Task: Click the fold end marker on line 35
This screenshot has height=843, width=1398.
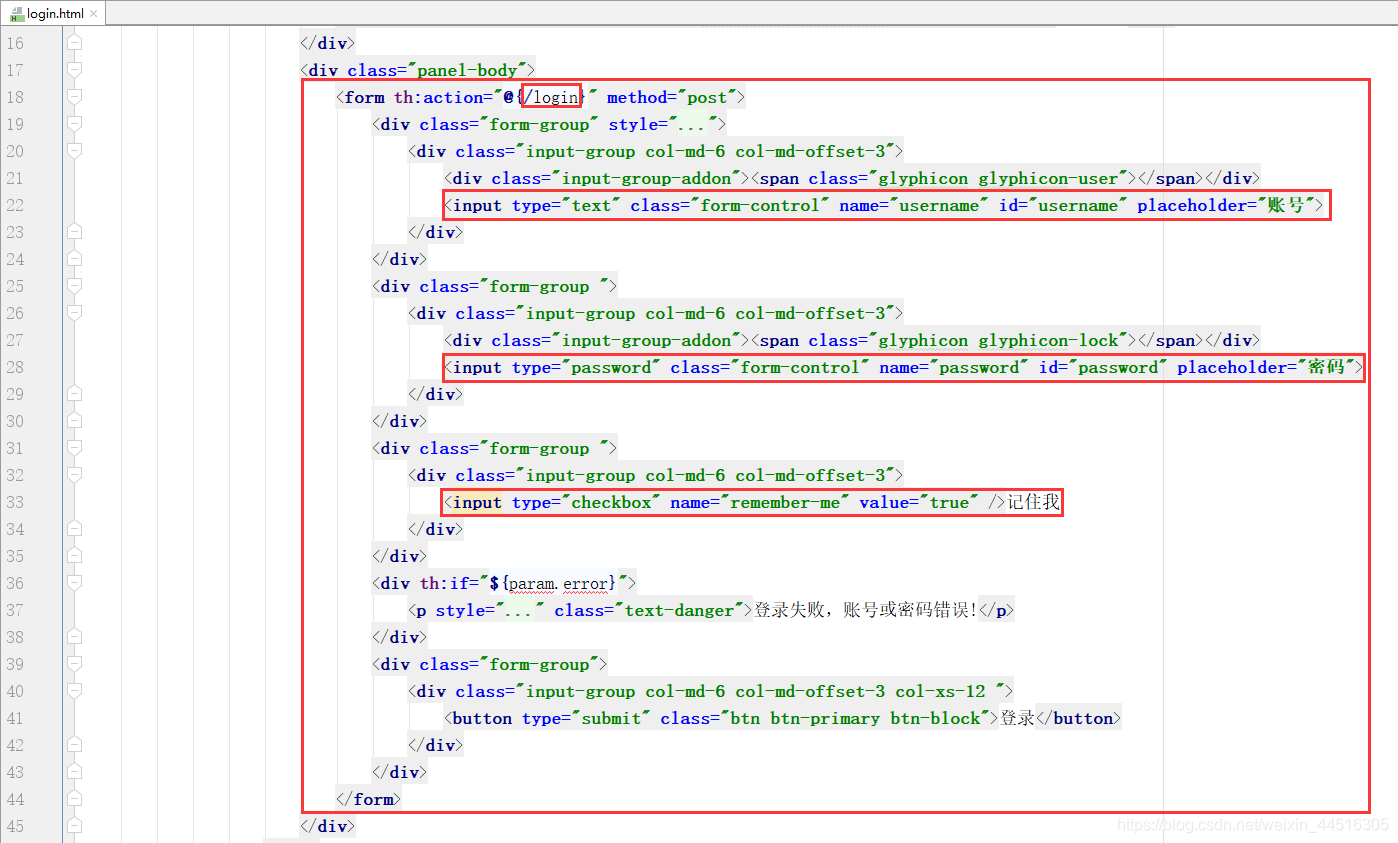Action: coord(74,556)
